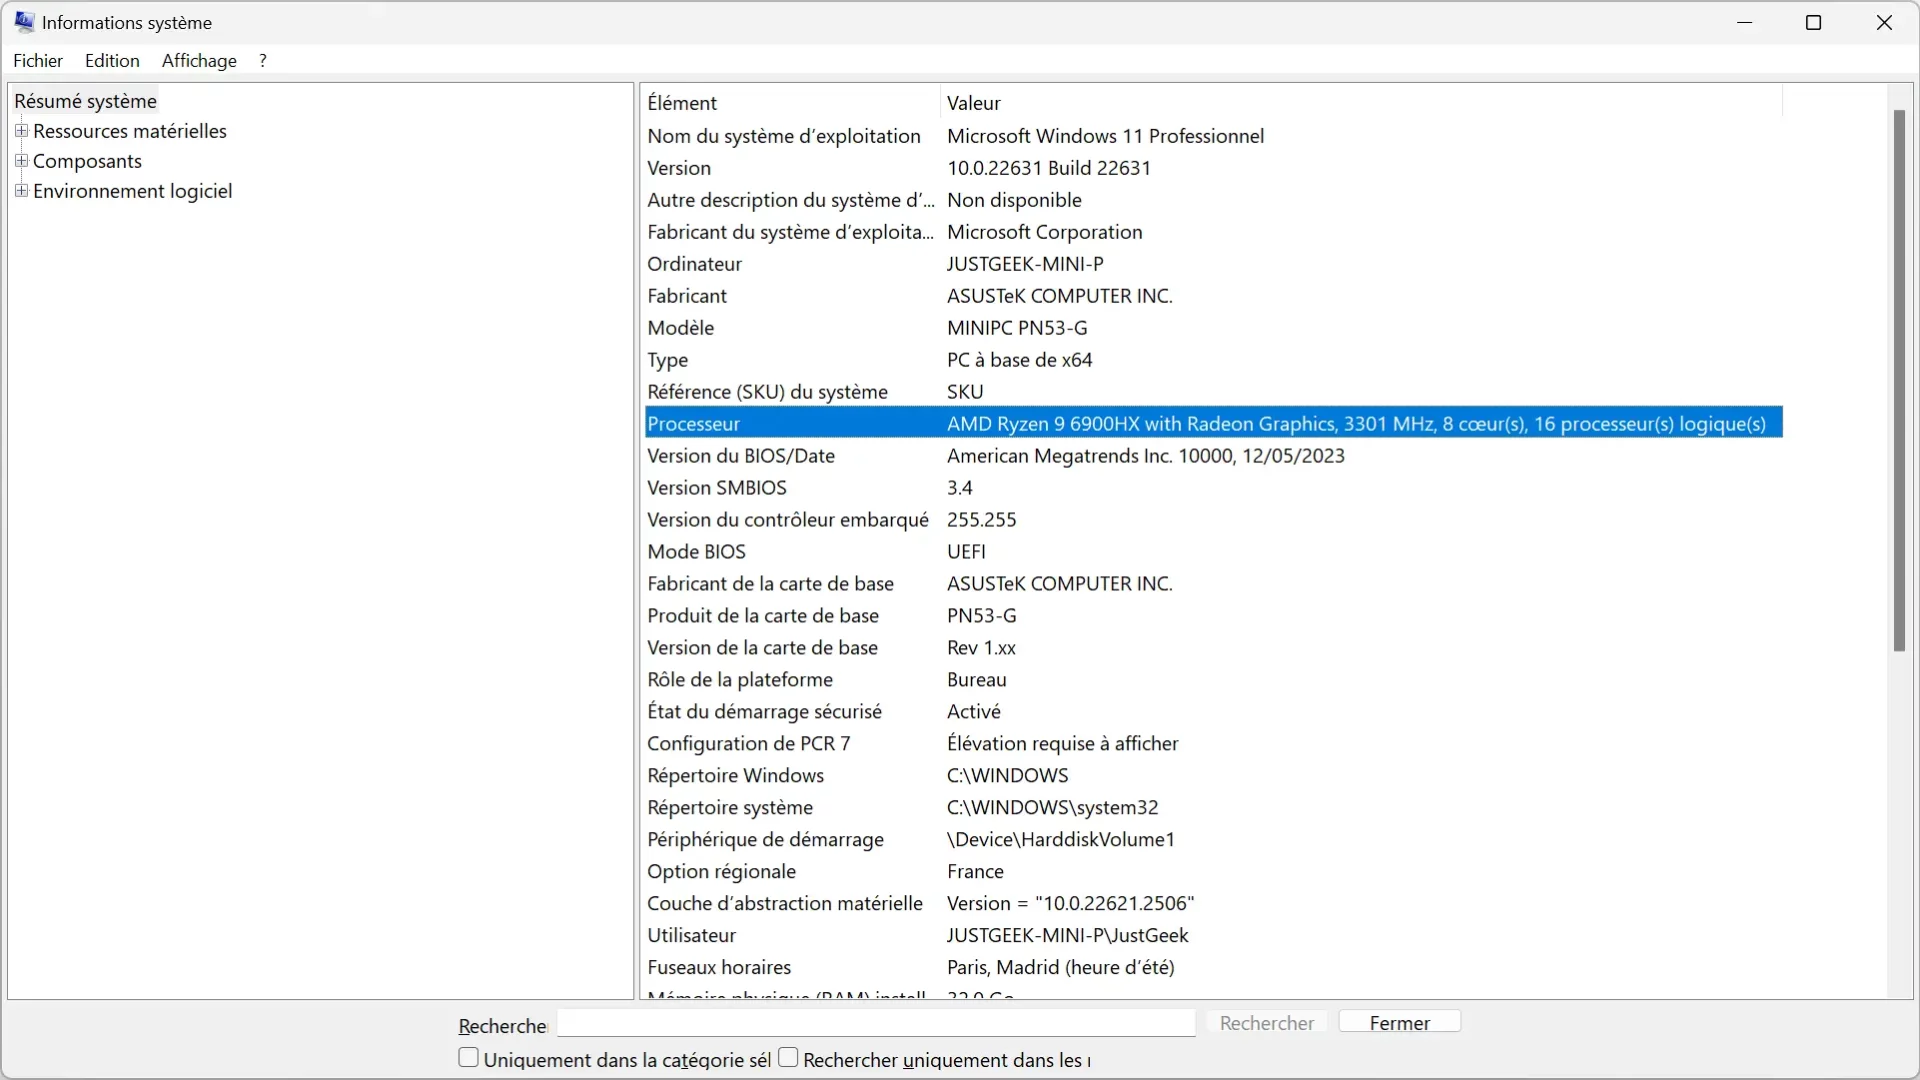Viewport: 1920px width, 1080px height.
Task: Click the Informations système title bar icon
Action: point(24,22)
